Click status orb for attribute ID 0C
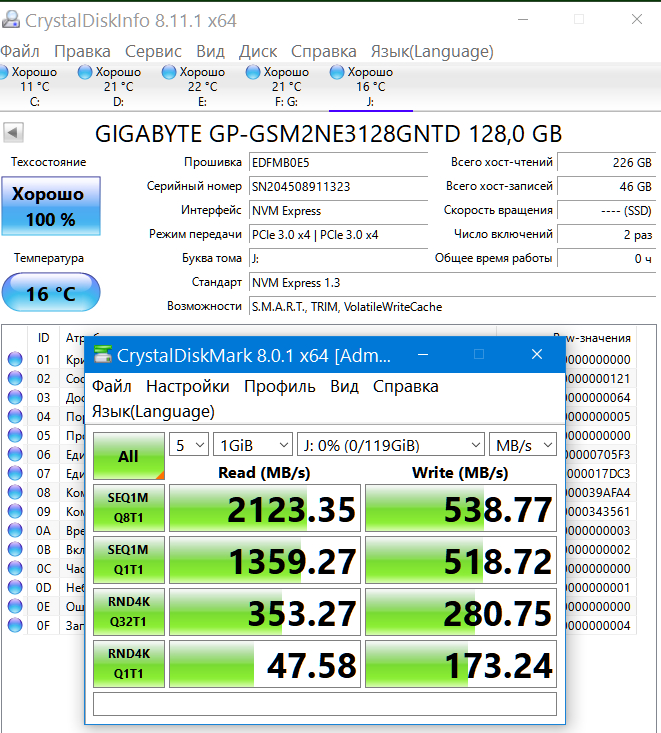The width and height of the screenshot is (661, 733). (x=15, y=568)
